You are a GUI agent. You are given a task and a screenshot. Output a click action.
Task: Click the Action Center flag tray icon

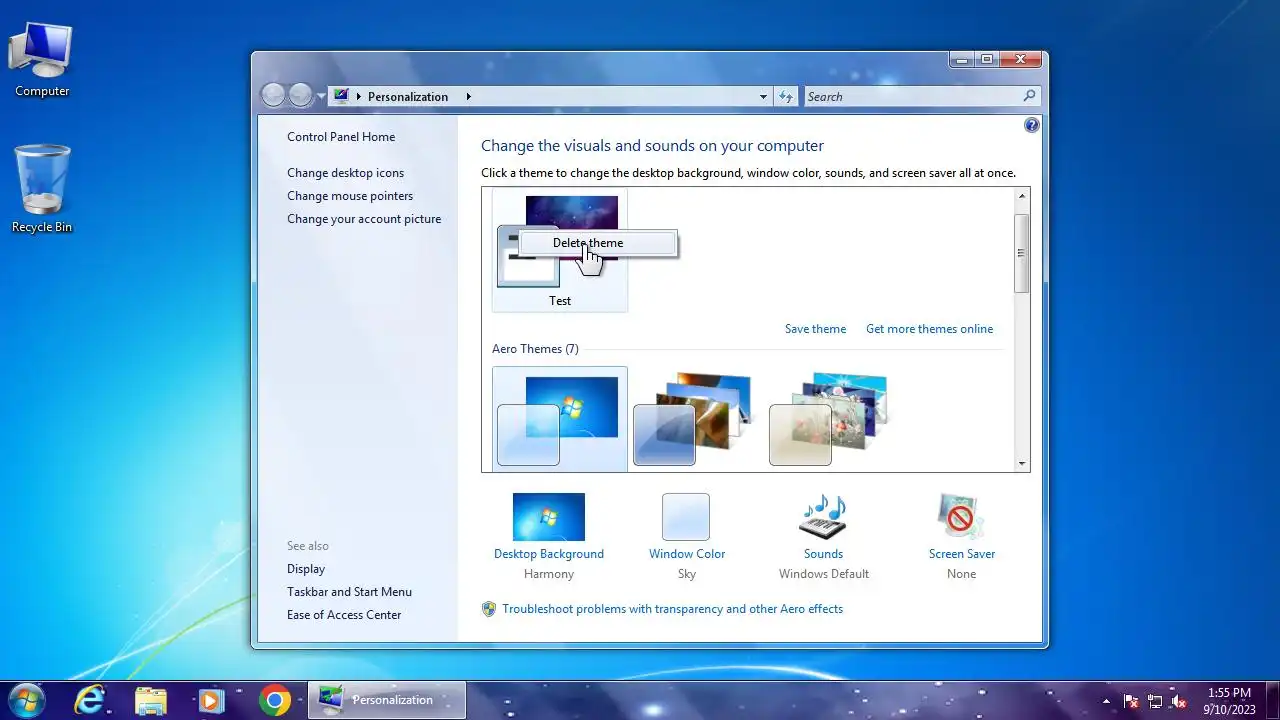(x=1131, y=701)
